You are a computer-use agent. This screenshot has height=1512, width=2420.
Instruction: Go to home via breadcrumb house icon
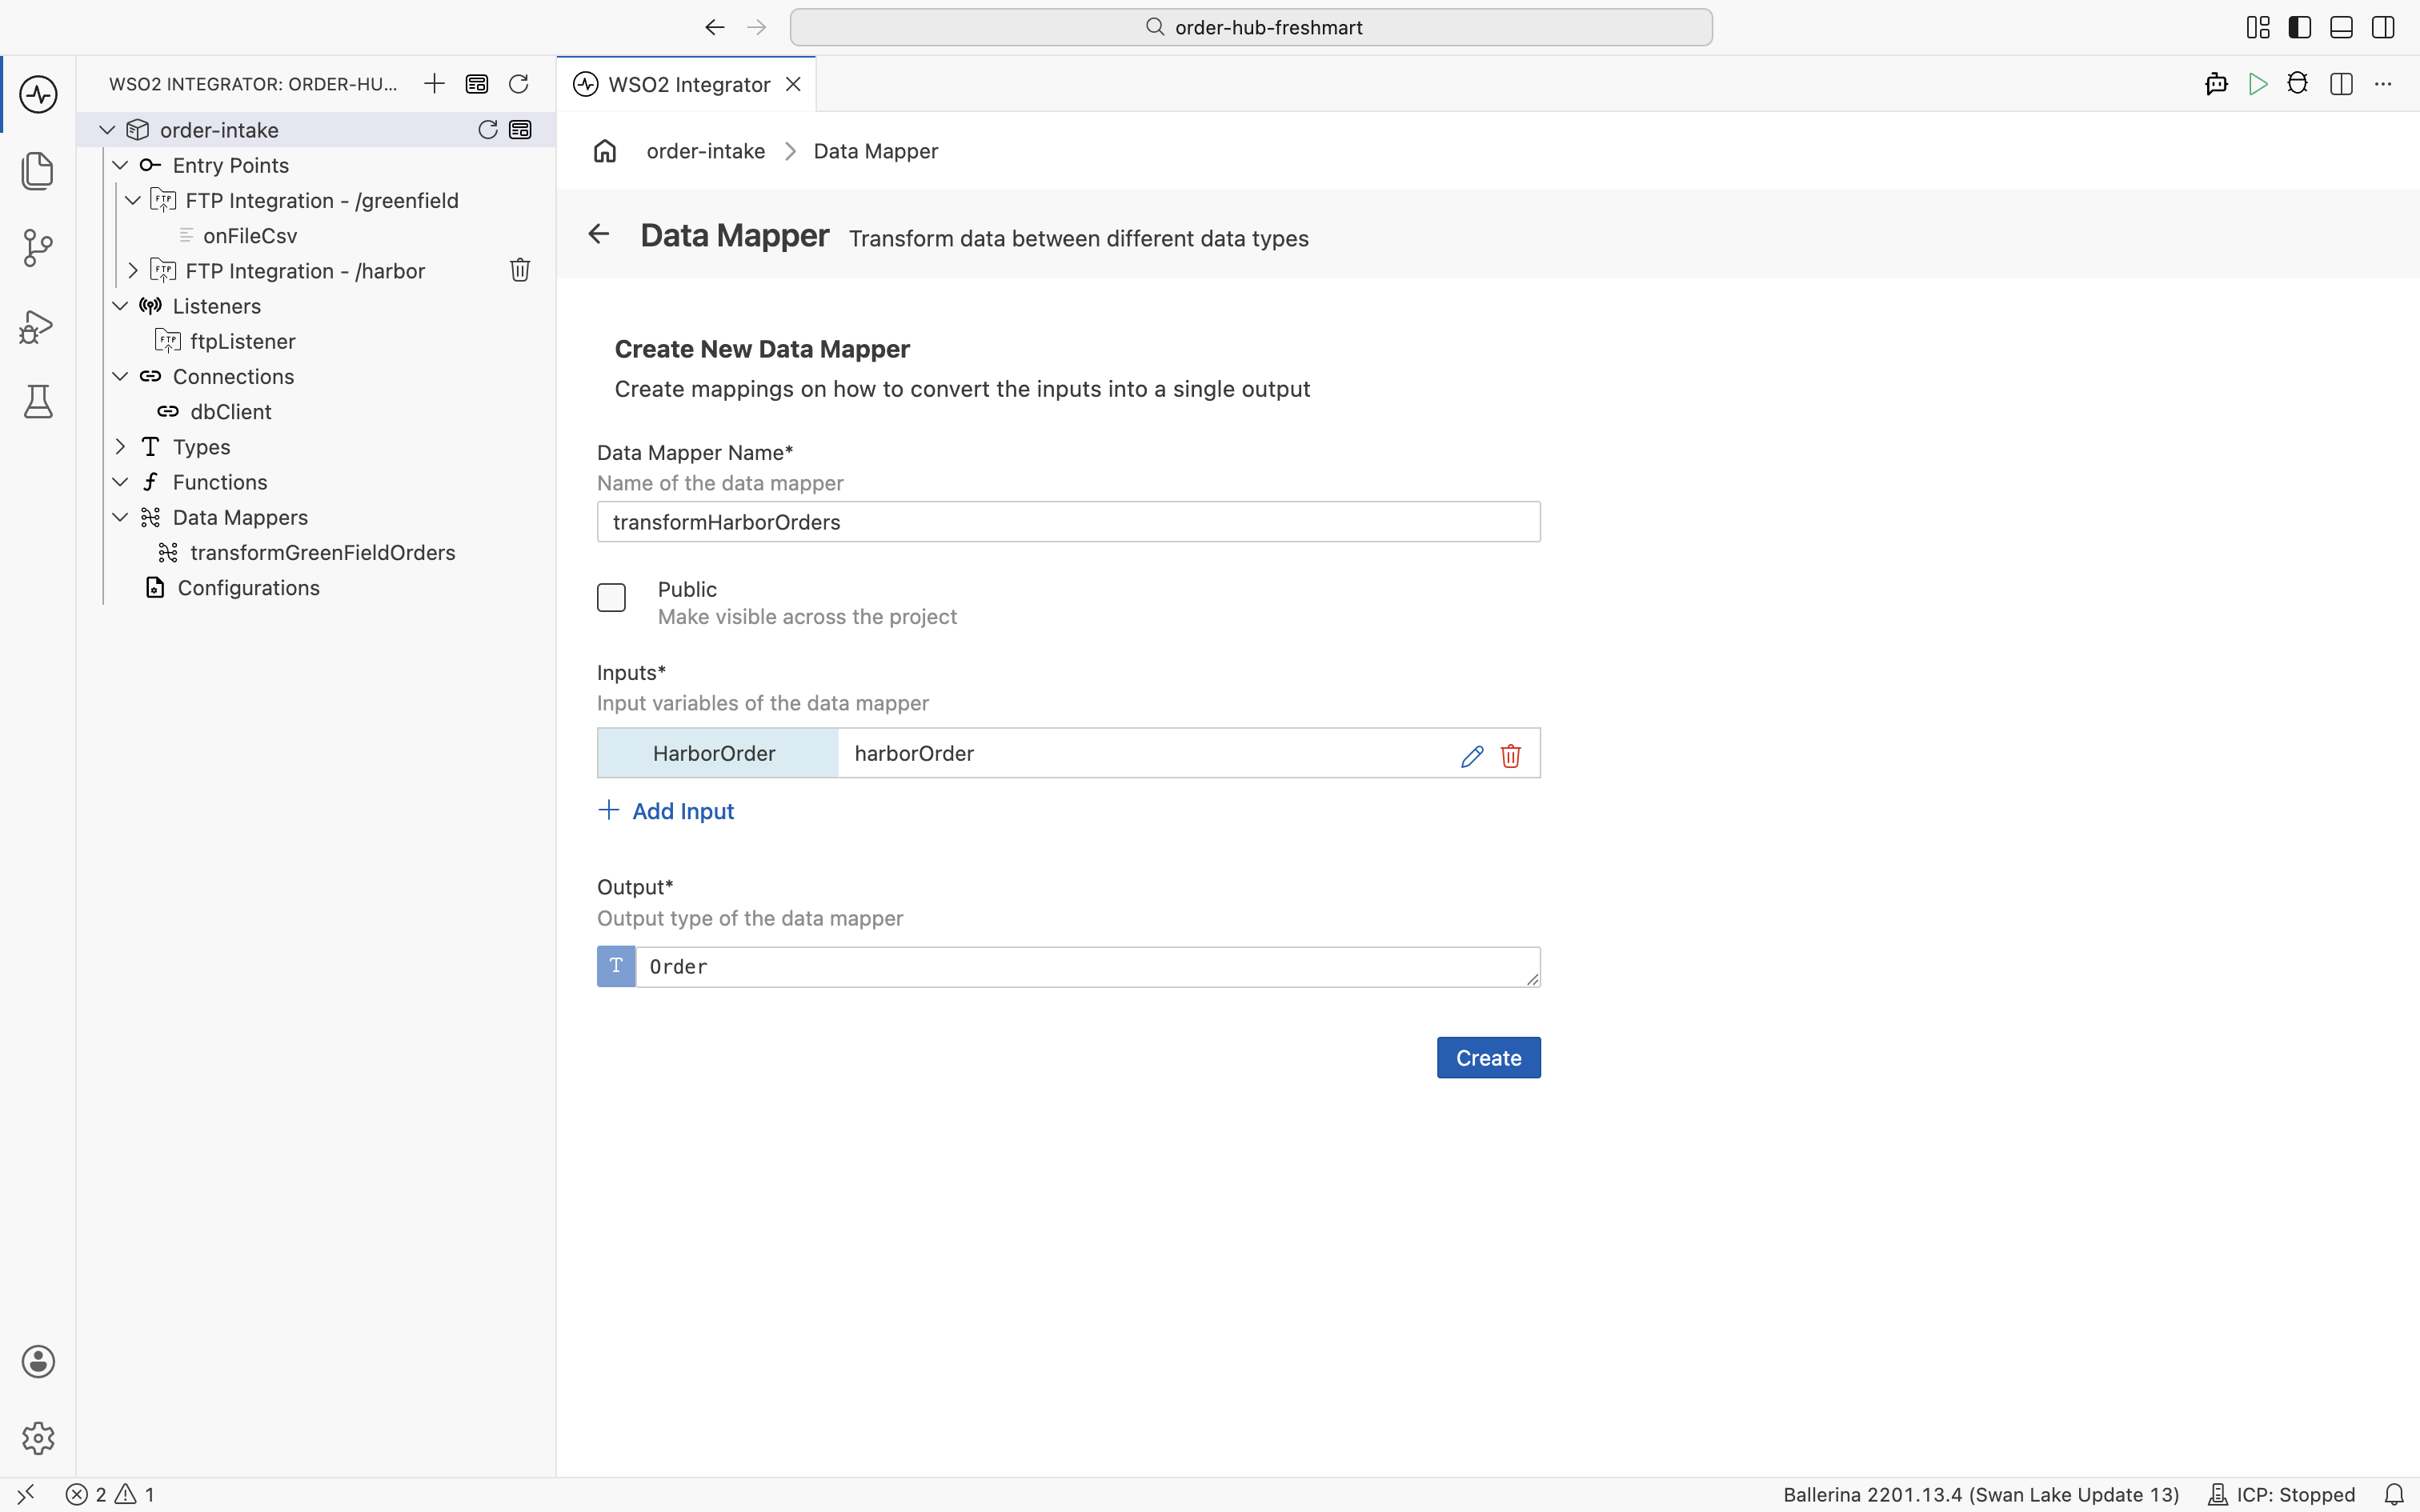(x=605, y=151)
